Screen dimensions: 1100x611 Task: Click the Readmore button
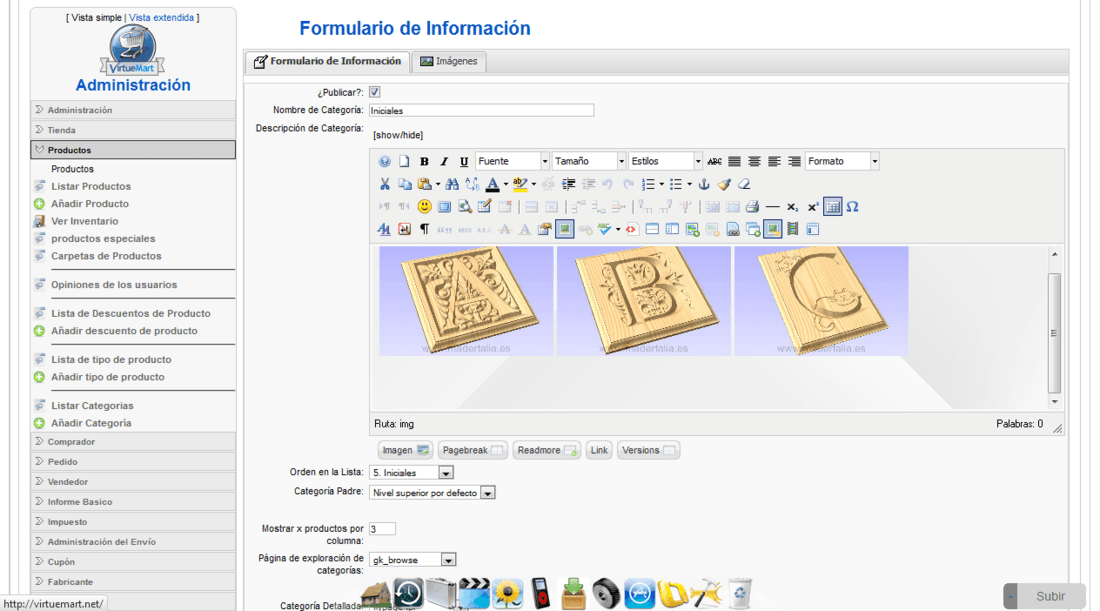[546, 450]
